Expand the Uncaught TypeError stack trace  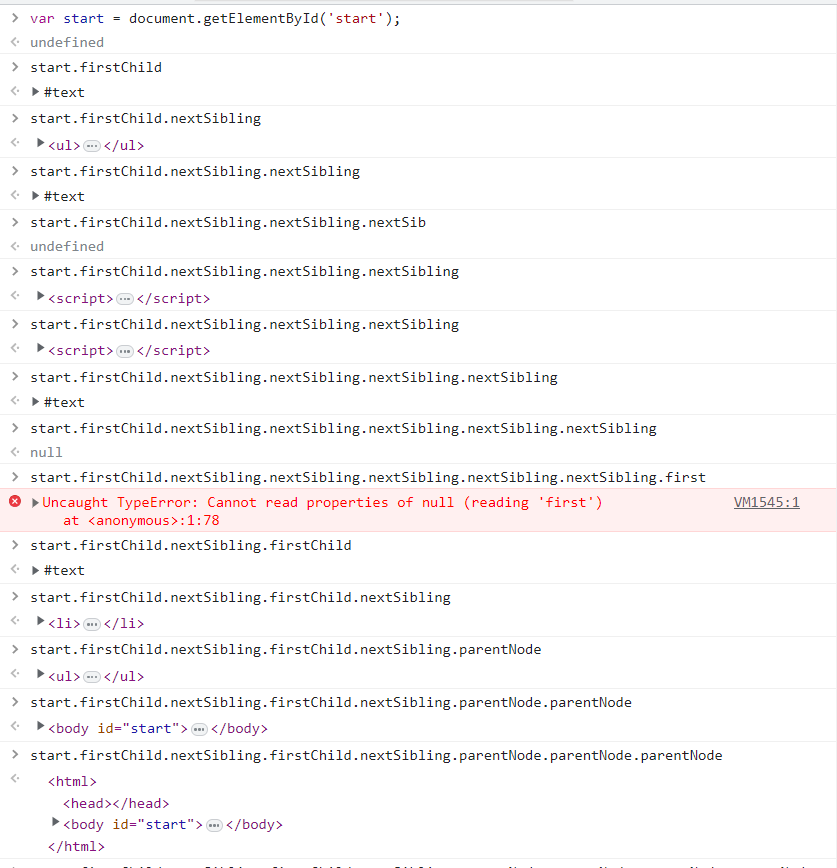coord(35,503)
